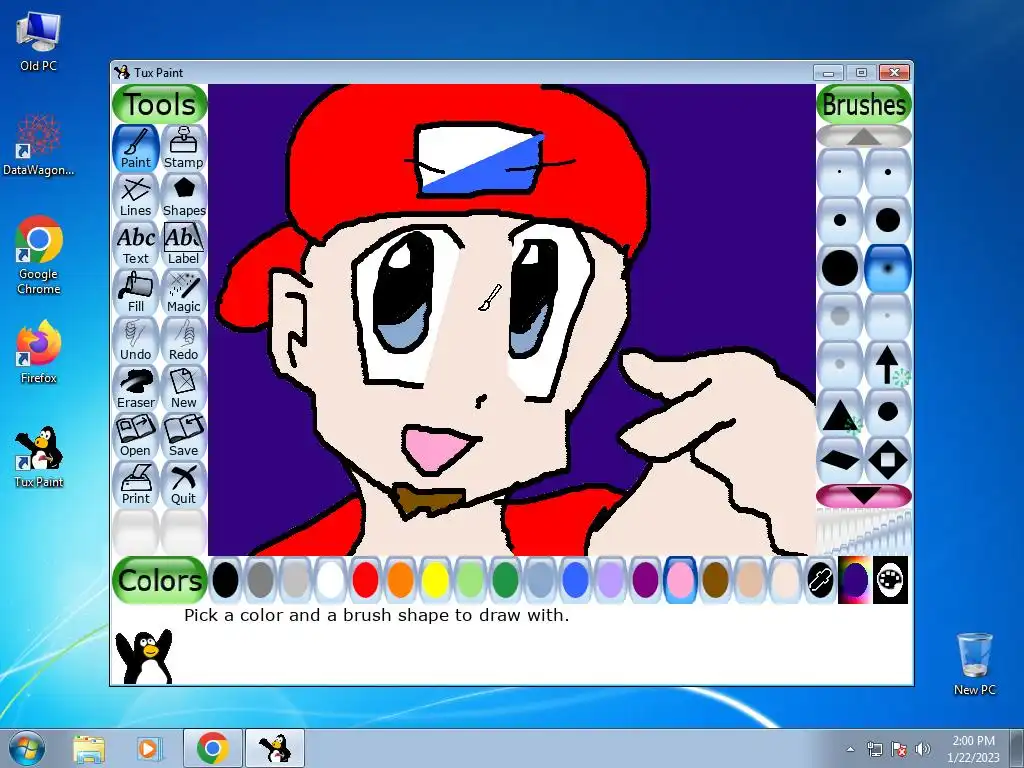Select the Paint tool
Viewport: 1024px width, 768px height.
coord(136,148)
